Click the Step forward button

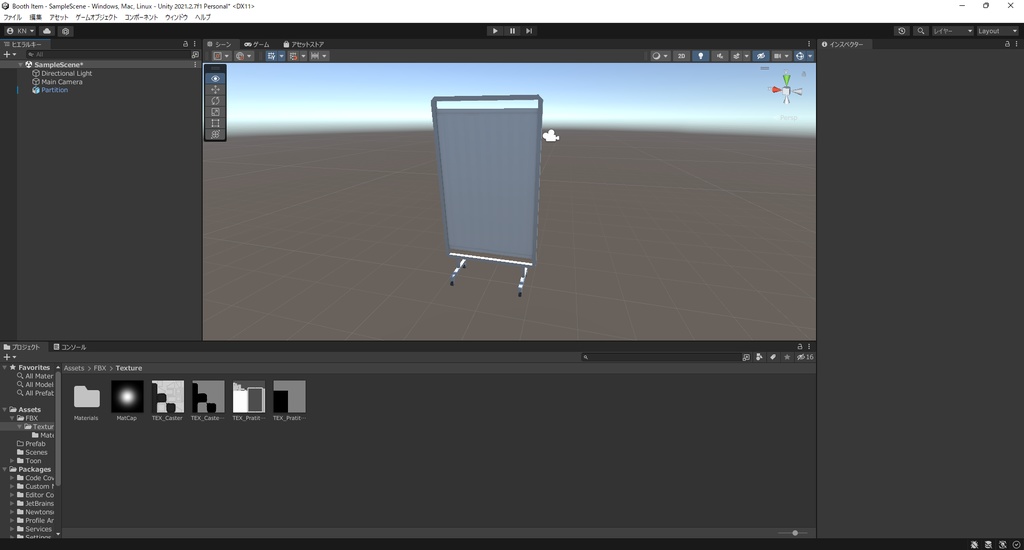[529, 31]
